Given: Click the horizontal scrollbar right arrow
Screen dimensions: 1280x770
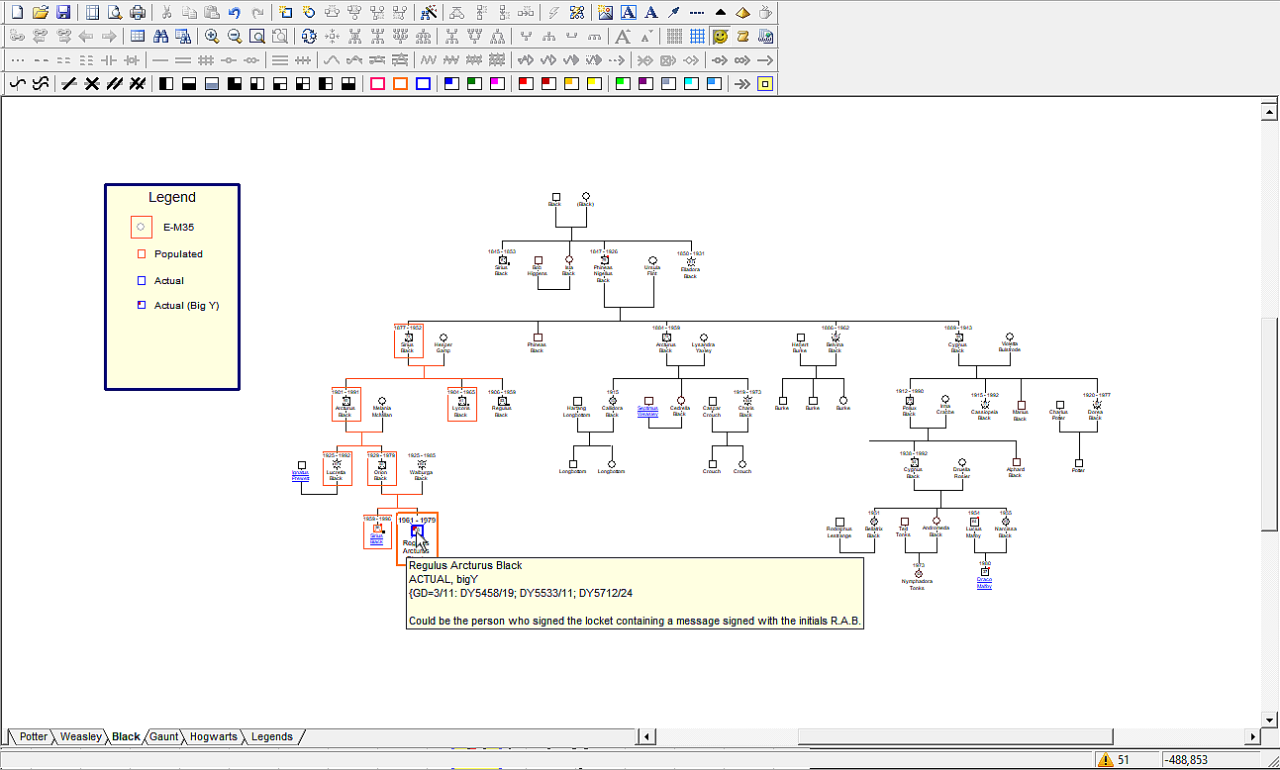Looking at the screenshot, I should [x=1253, y=737].
